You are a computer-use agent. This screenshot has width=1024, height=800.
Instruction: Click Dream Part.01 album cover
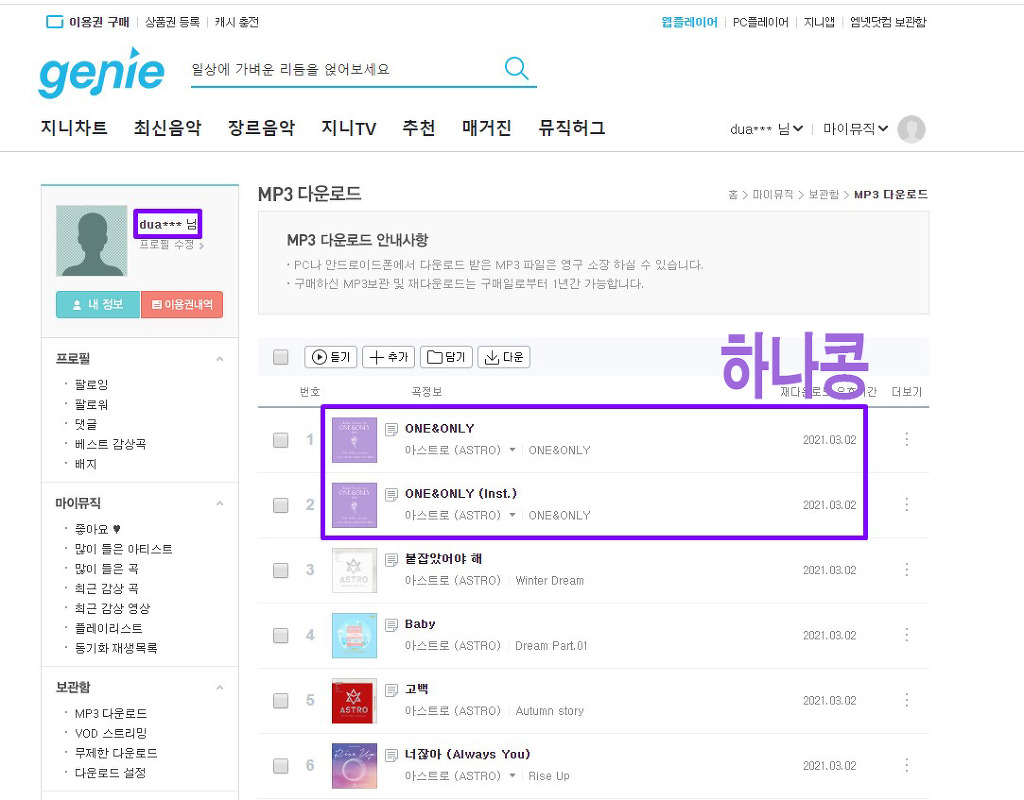[354, 635]
